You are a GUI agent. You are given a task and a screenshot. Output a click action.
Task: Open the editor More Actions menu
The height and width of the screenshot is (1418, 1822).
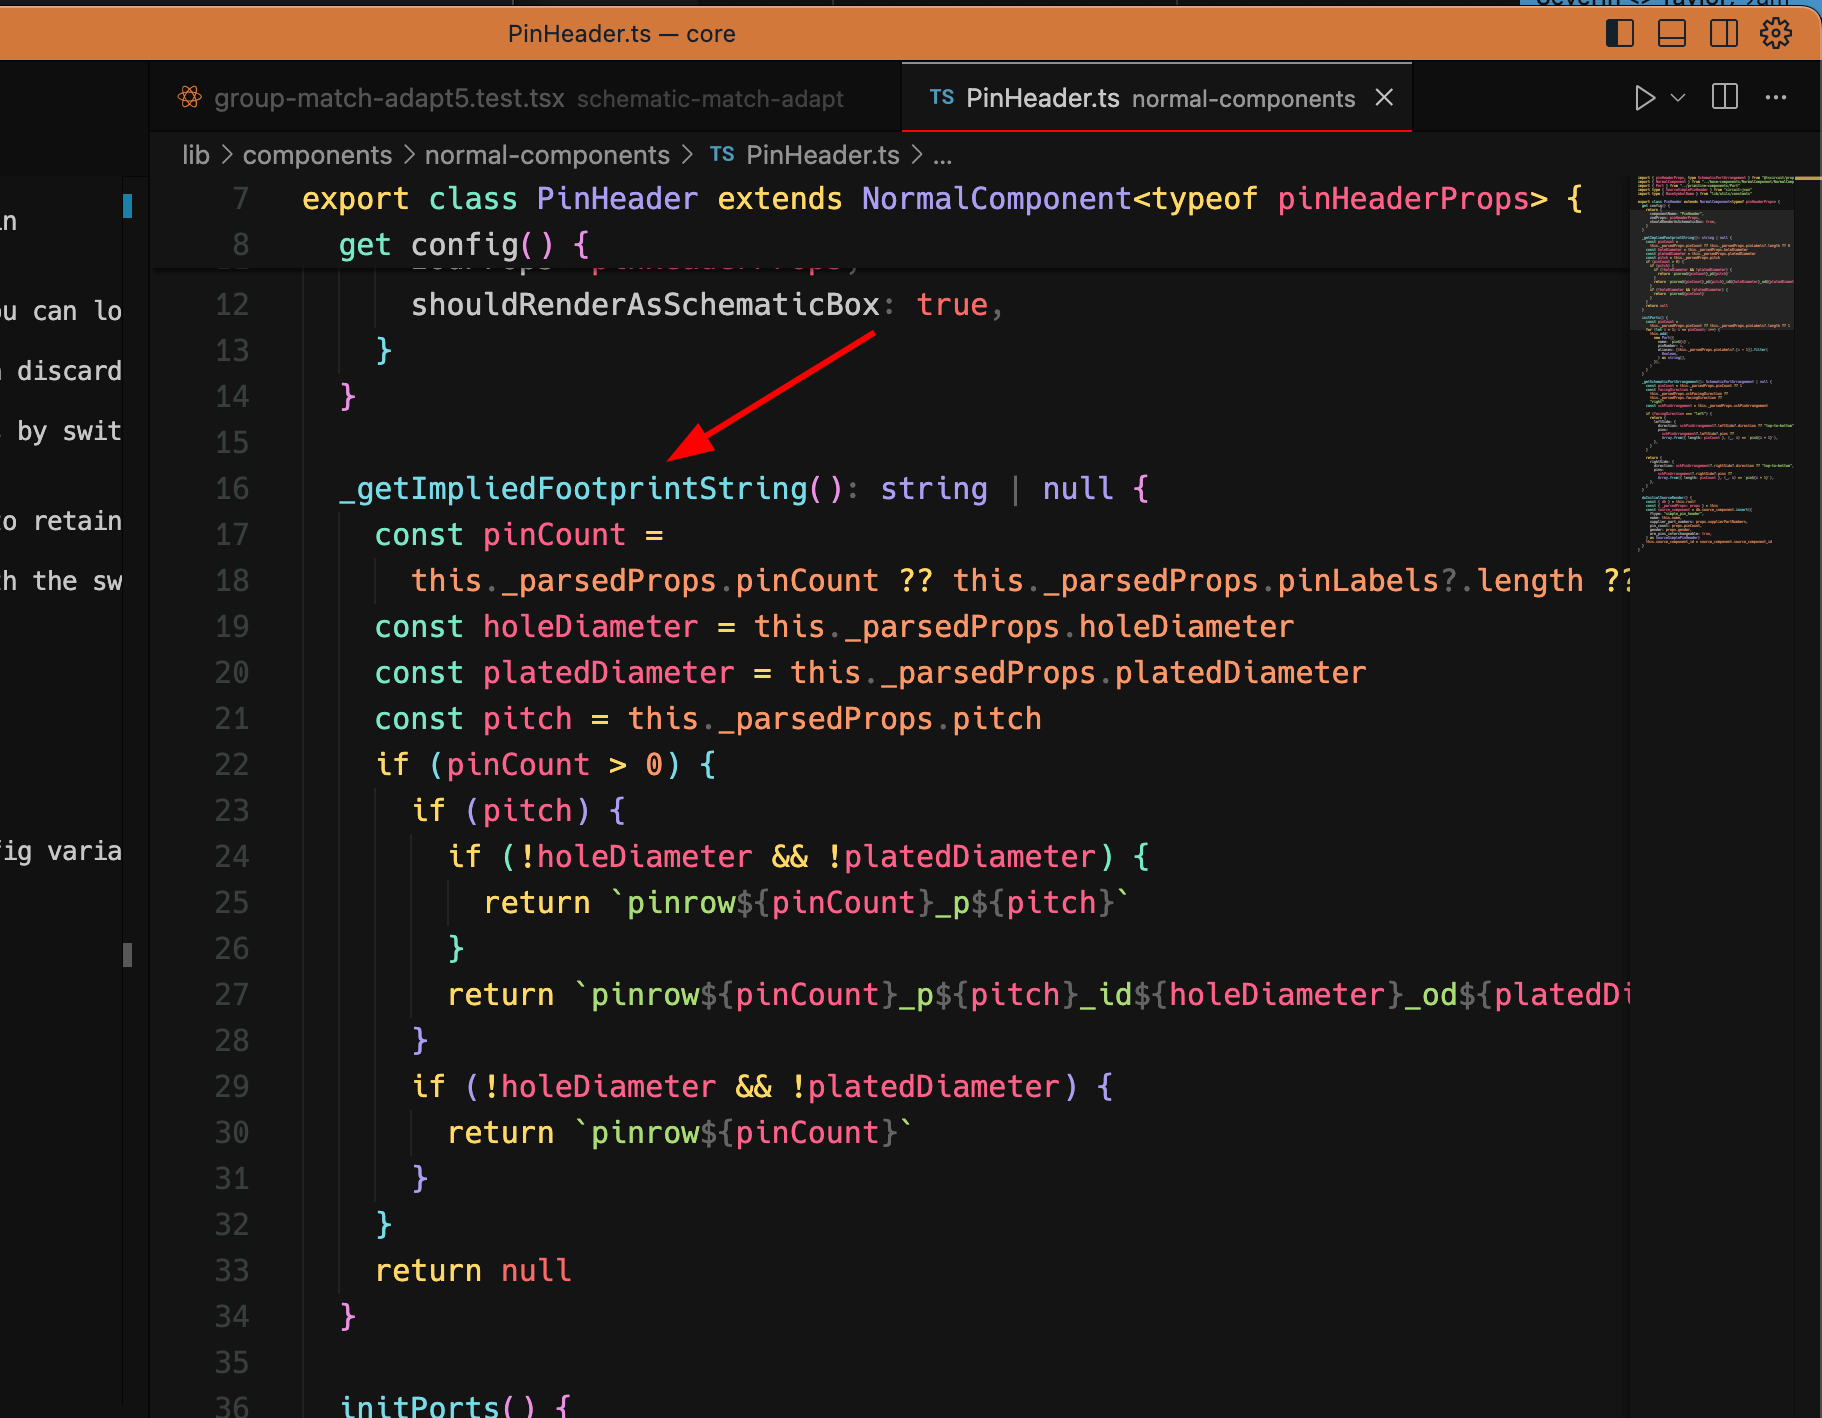(1776, 97)
